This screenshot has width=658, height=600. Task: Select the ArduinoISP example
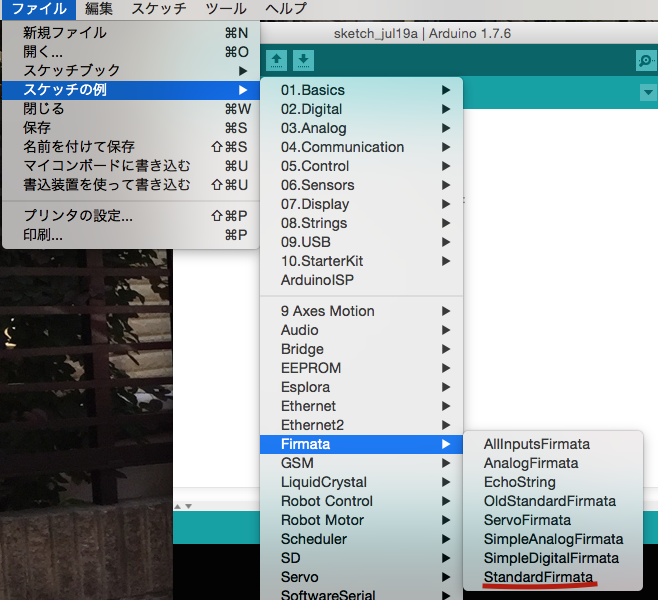point(361,280)
